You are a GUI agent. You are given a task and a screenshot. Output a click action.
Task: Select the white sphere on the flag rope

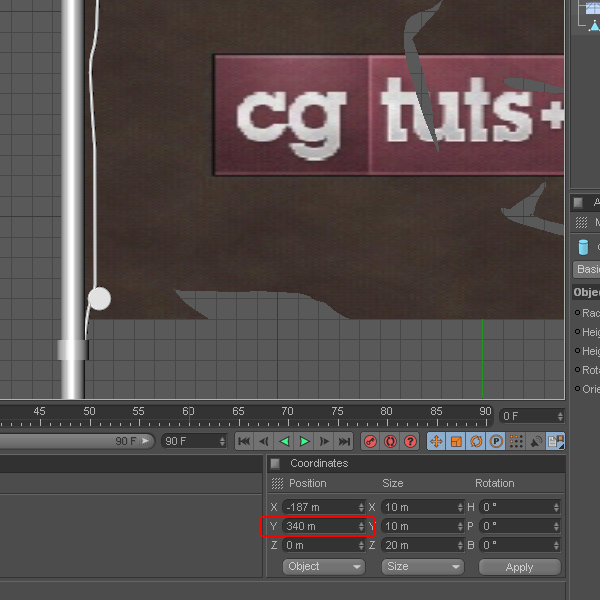coord(99,298)
